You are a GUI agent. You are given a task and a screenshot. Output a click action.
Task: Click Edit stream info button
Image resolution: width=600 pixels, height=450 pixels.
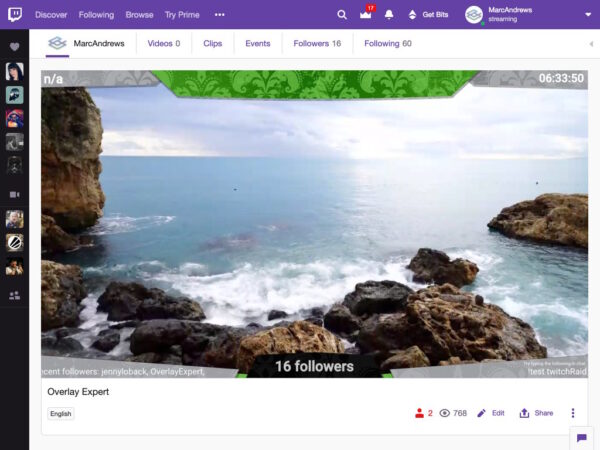490,413
